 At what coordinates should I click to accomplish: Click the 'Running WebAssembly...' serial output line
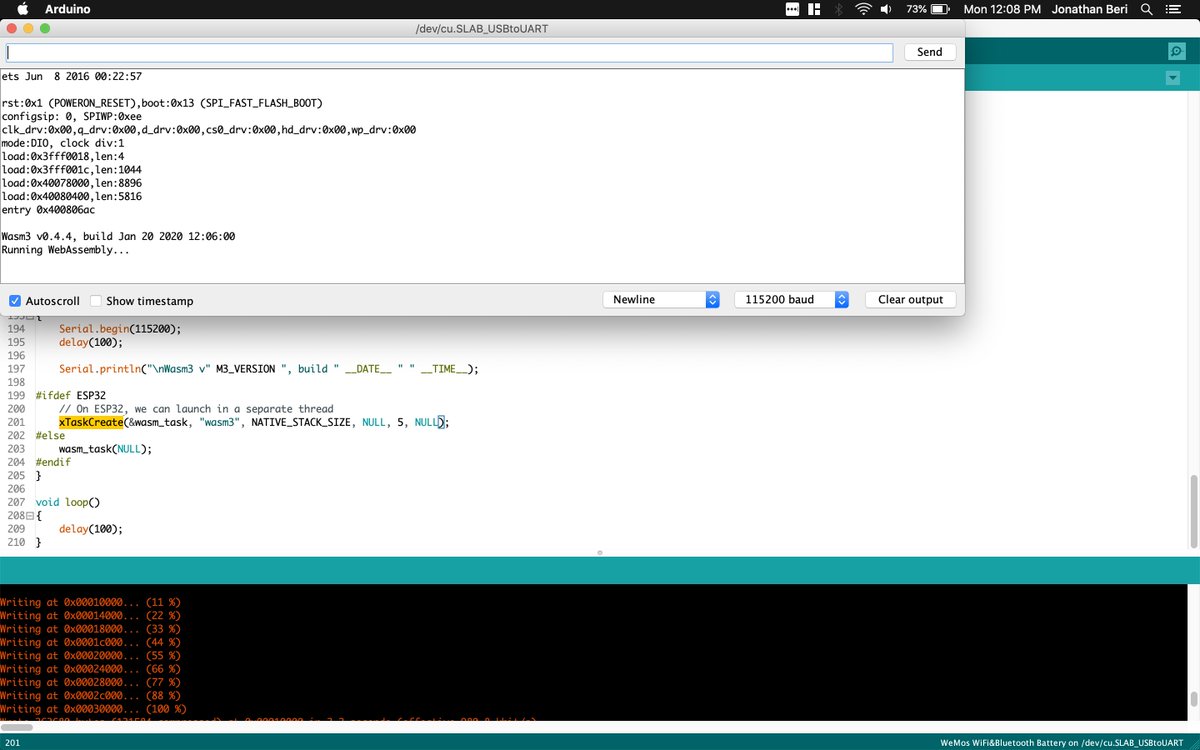(65, 250)
